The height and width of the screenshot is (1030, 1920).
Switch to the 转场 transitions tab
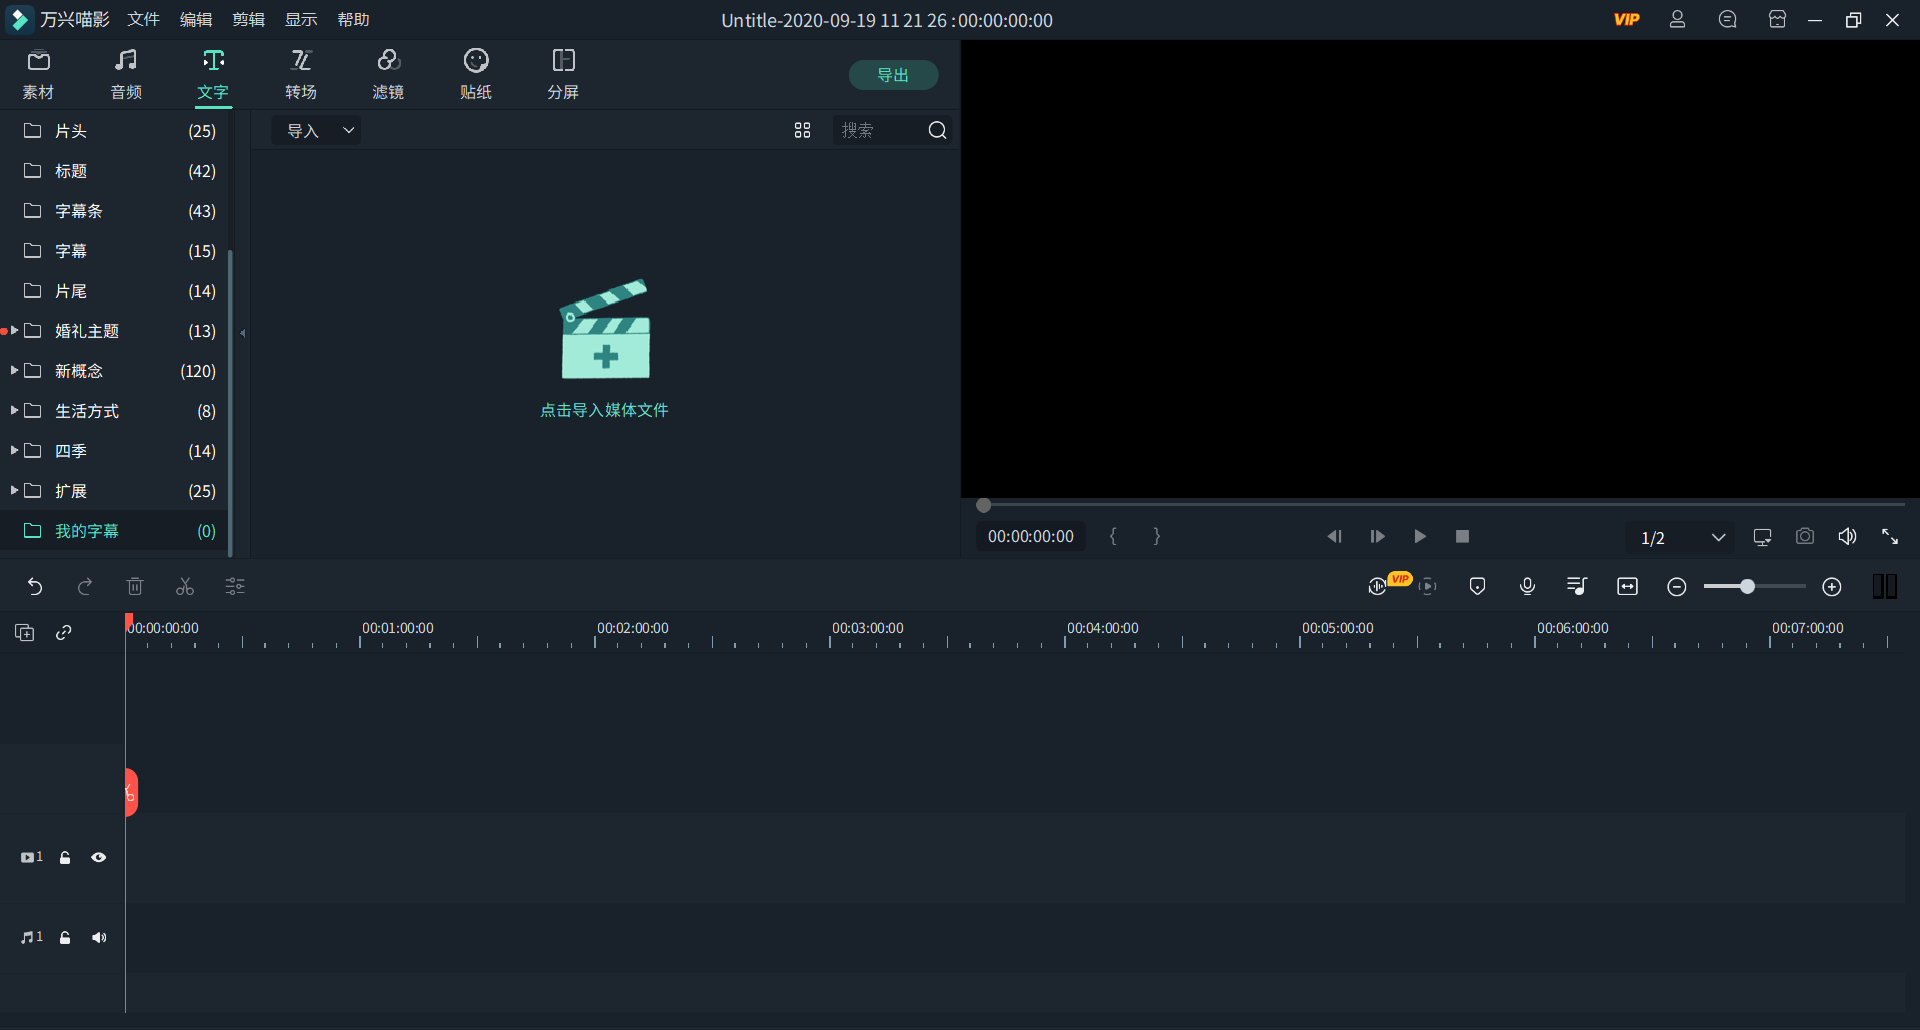tap(301, 75)
